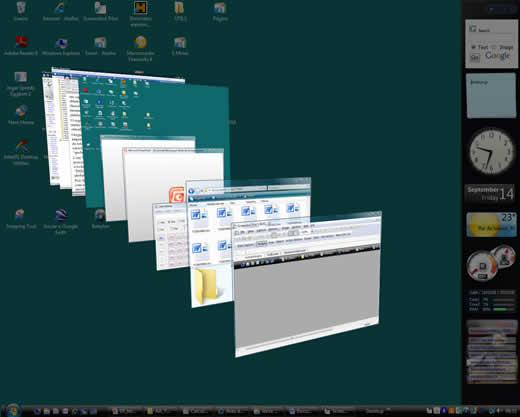Open the Recycle Bin desktop icon

point(21,11)
